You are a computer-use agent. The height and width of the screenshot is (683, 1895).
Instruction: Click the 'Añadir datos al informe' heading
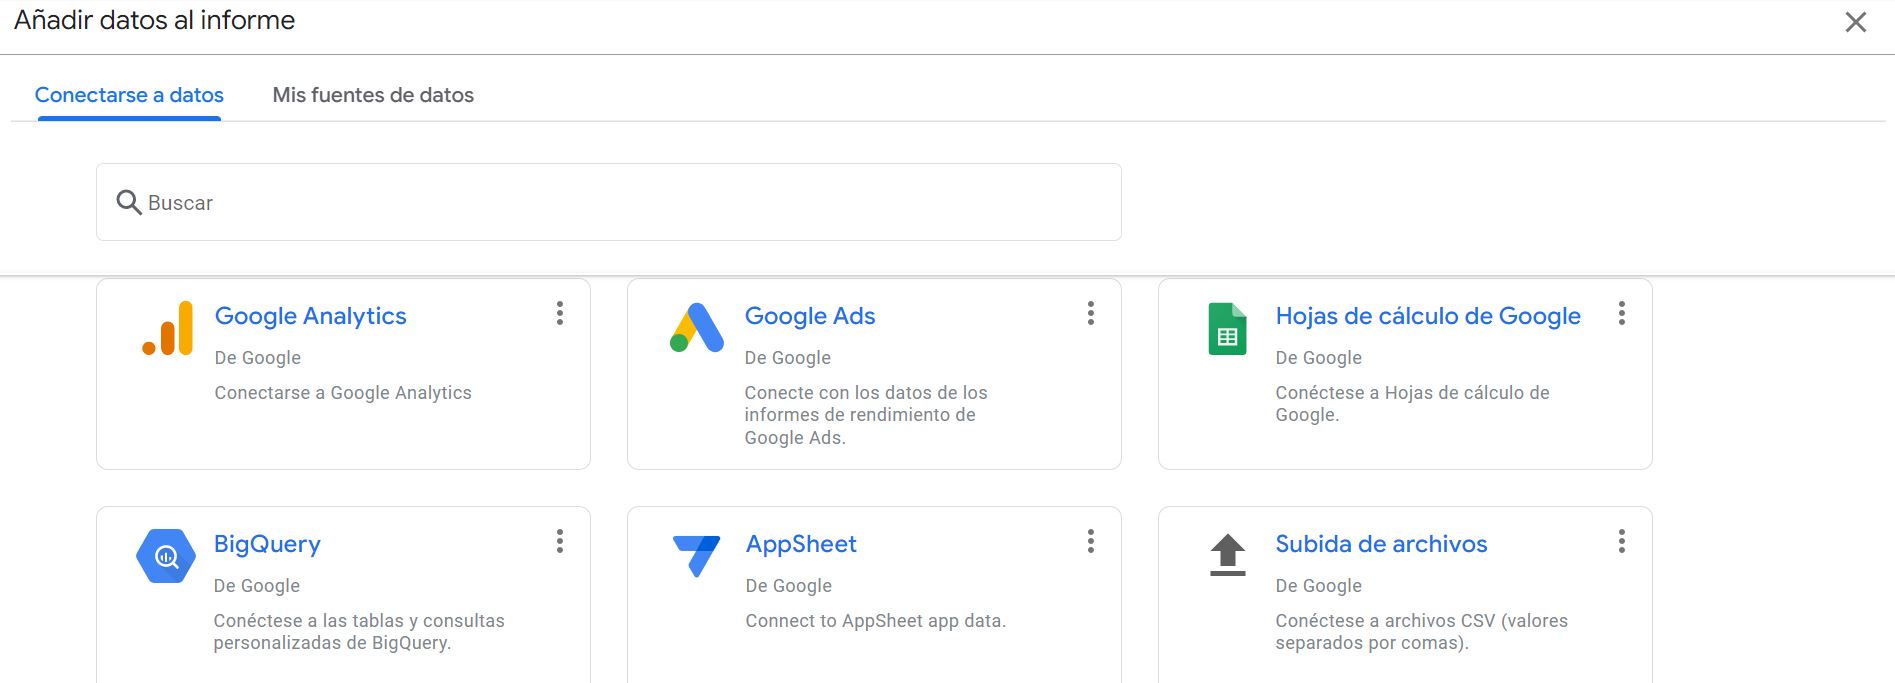click(x=154, y=20)
